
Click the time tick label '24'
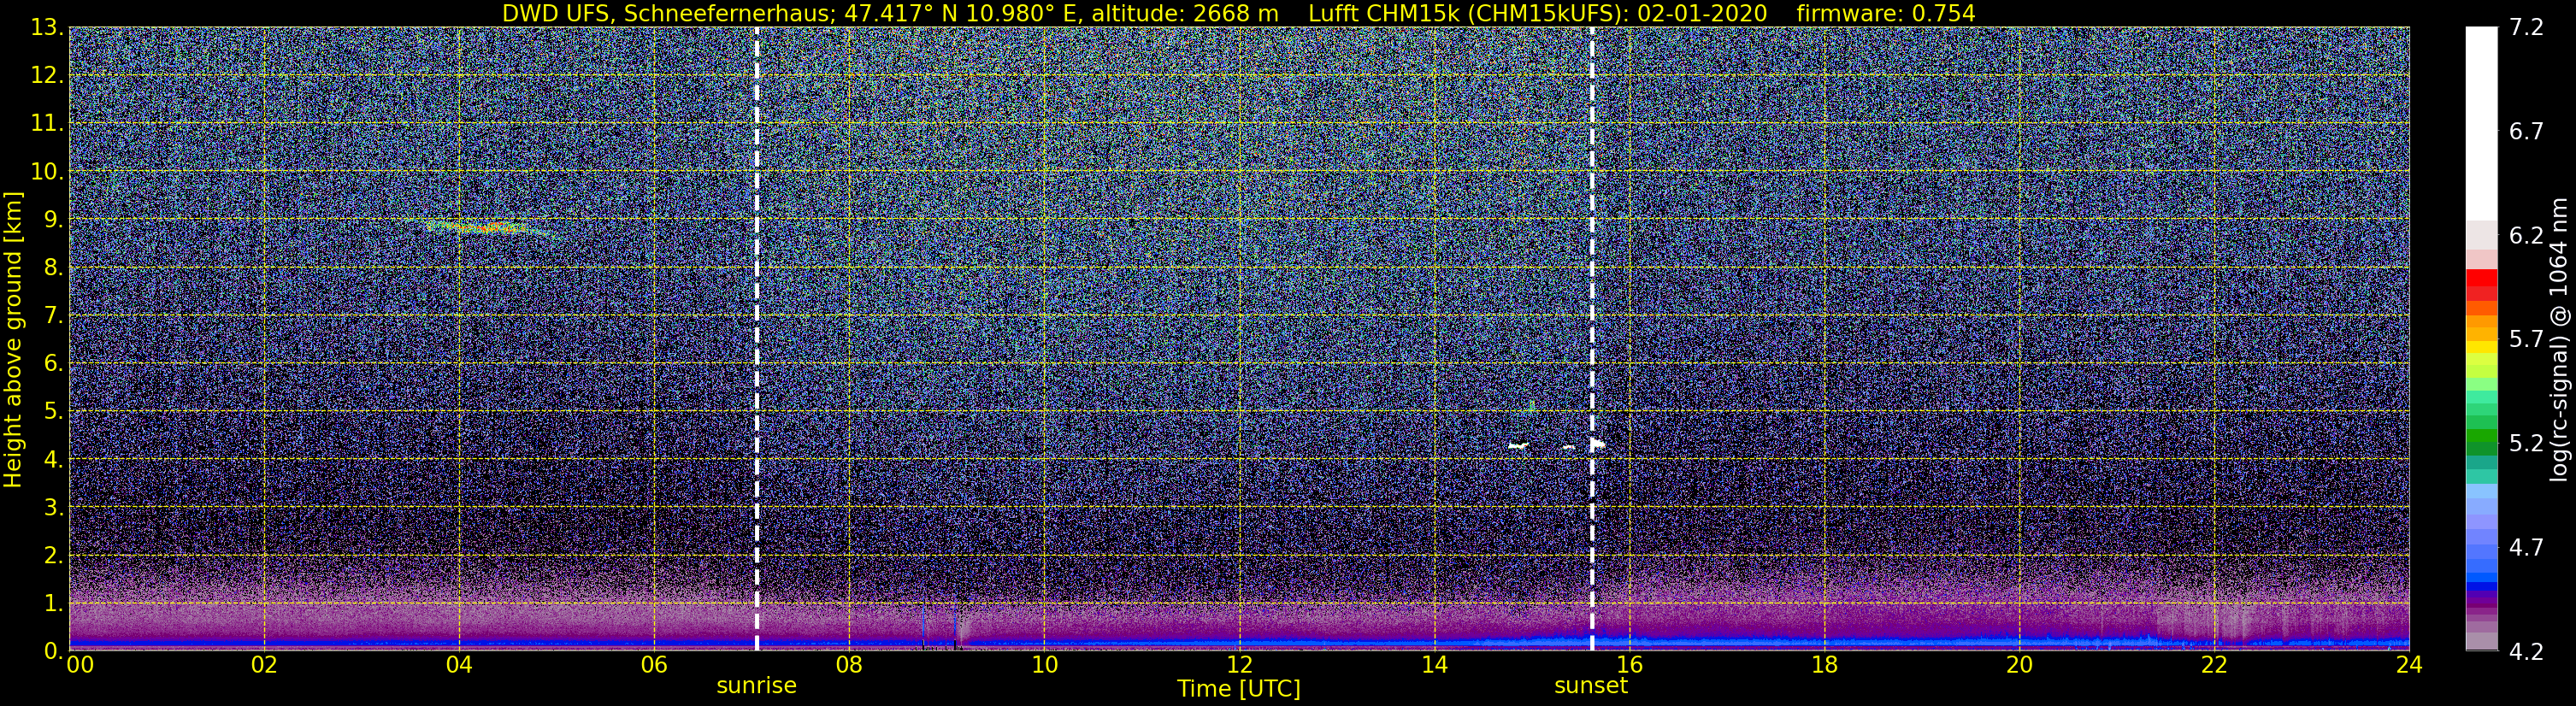(2409, 666)
